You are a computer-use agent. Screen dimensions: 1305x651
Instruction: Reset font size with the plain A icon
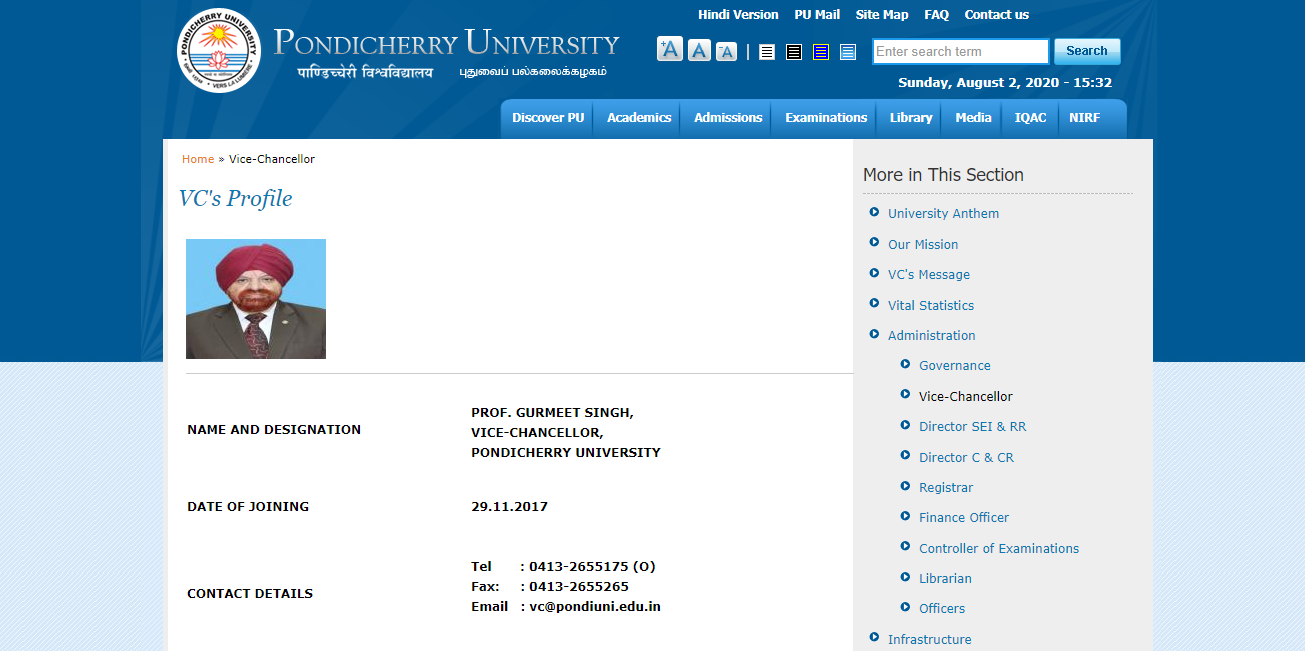point(700,50)
